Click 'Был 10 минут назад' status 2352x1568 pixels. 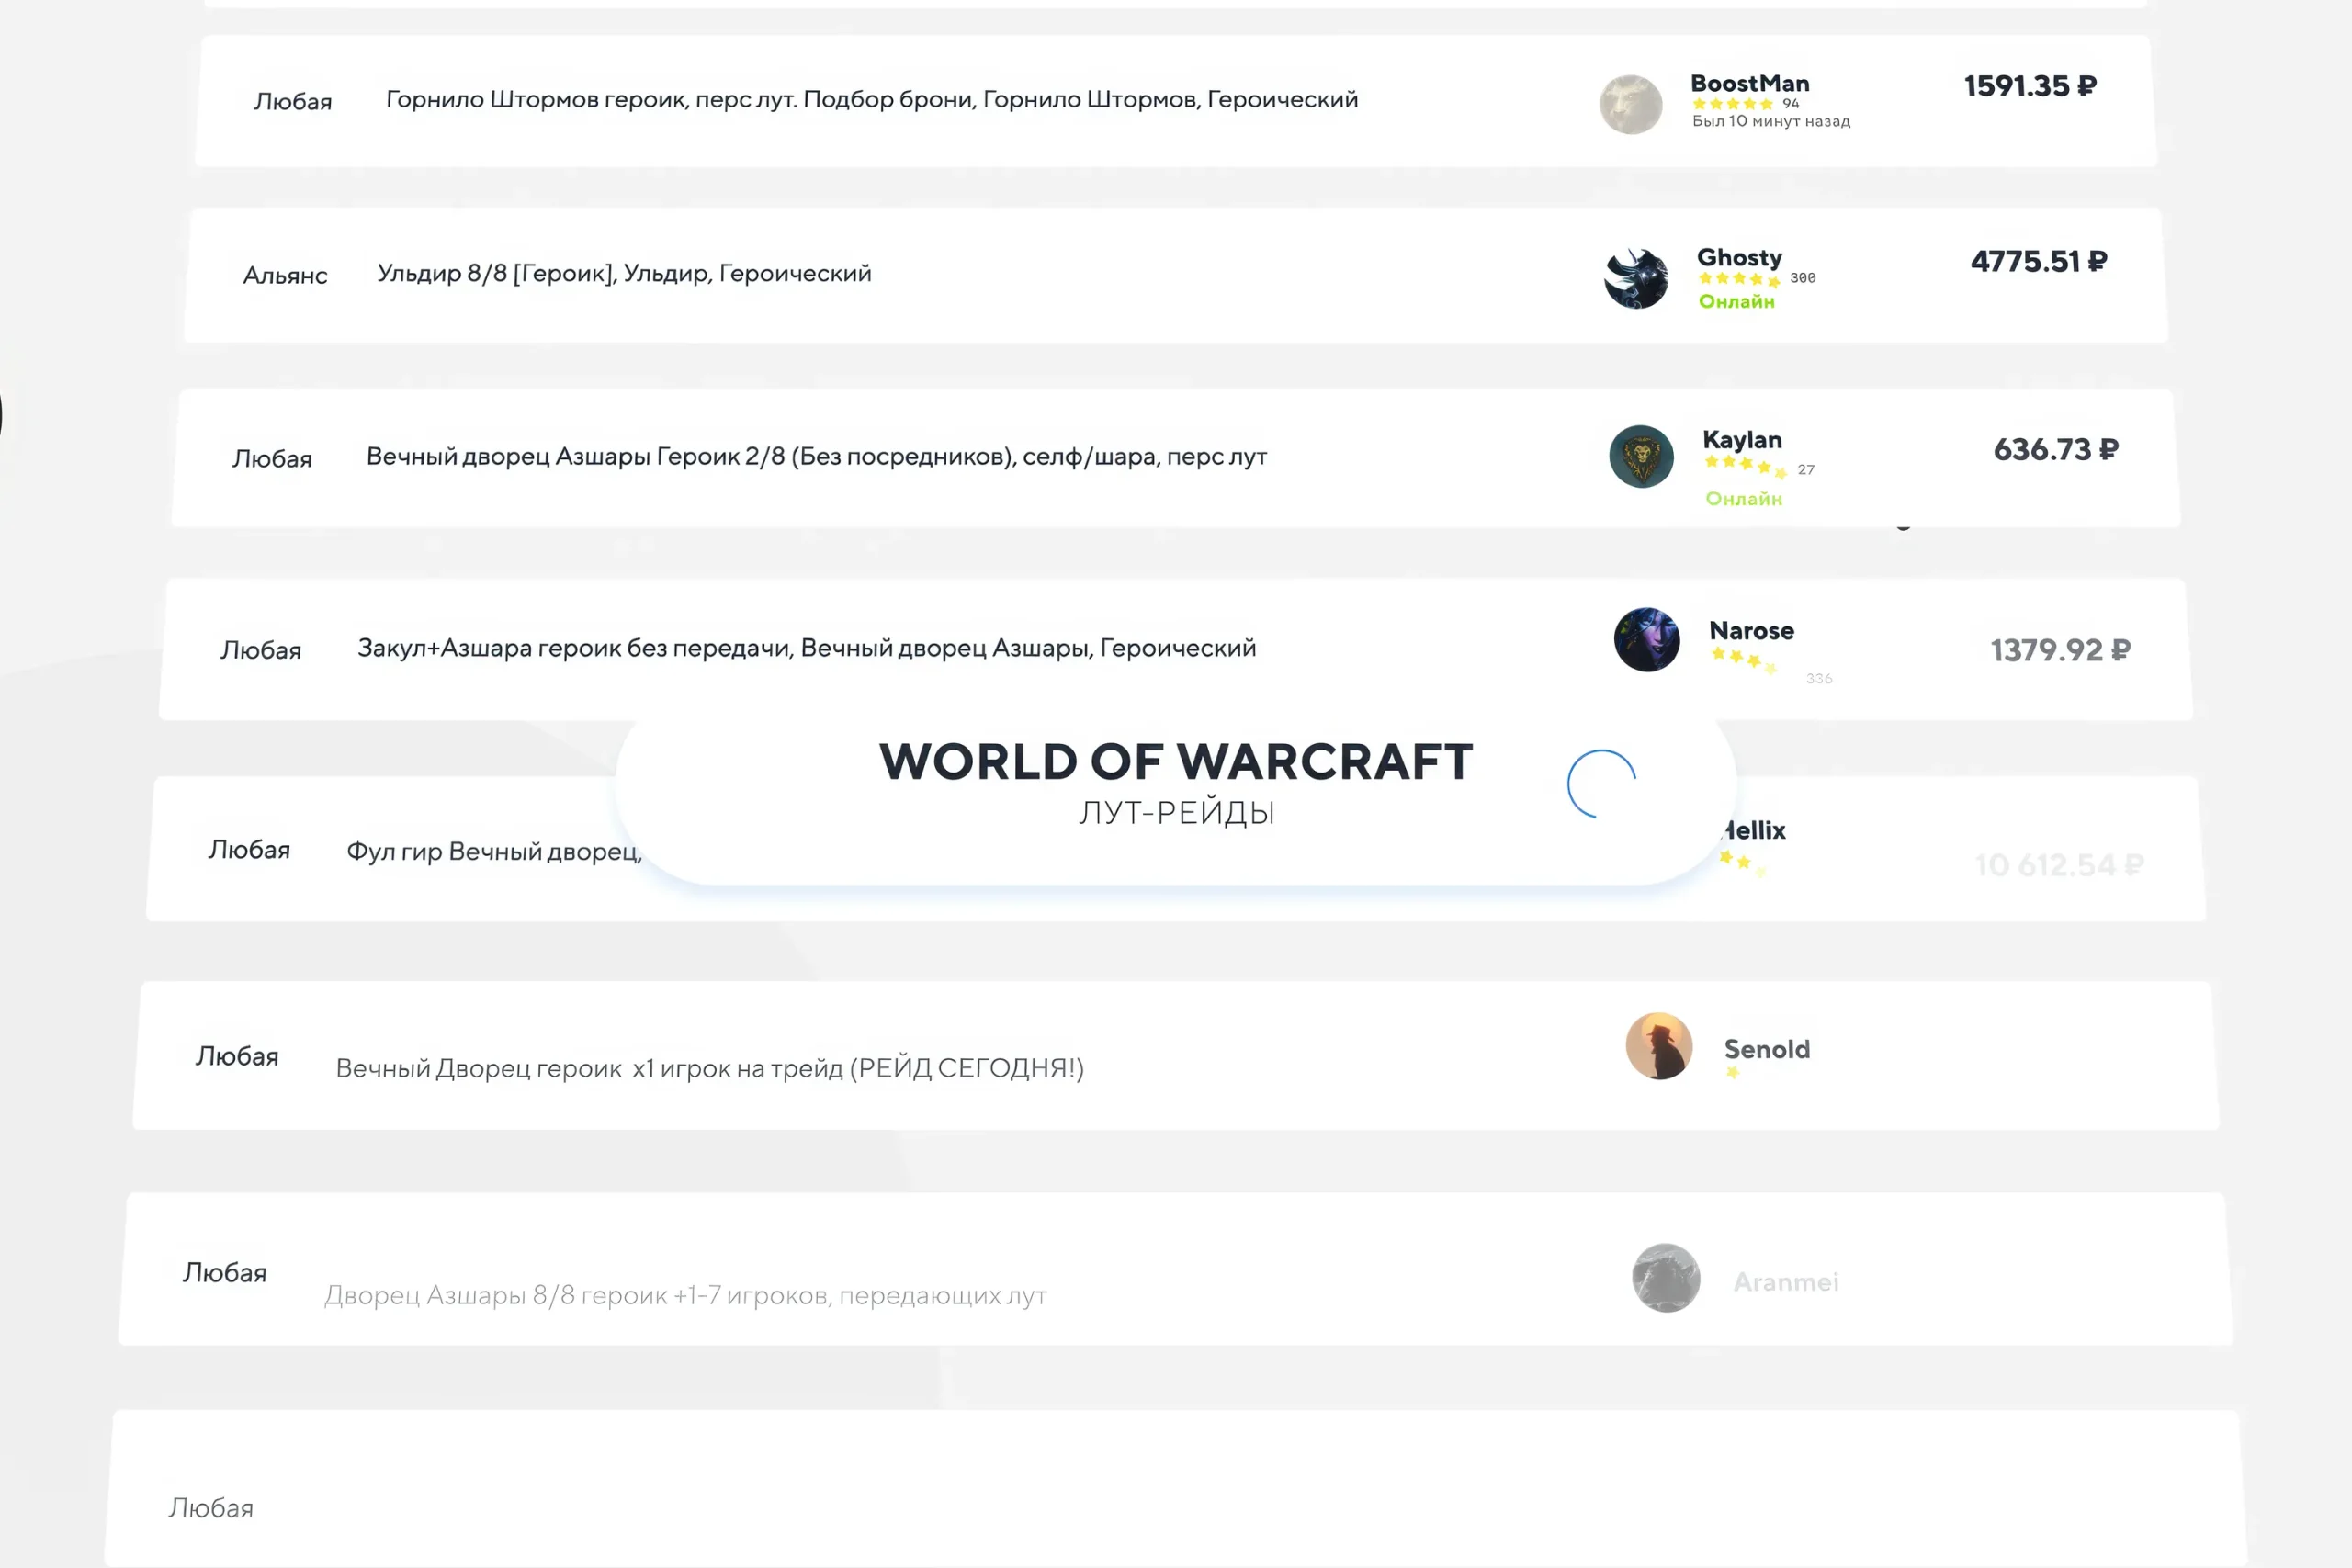[1771, 121]
